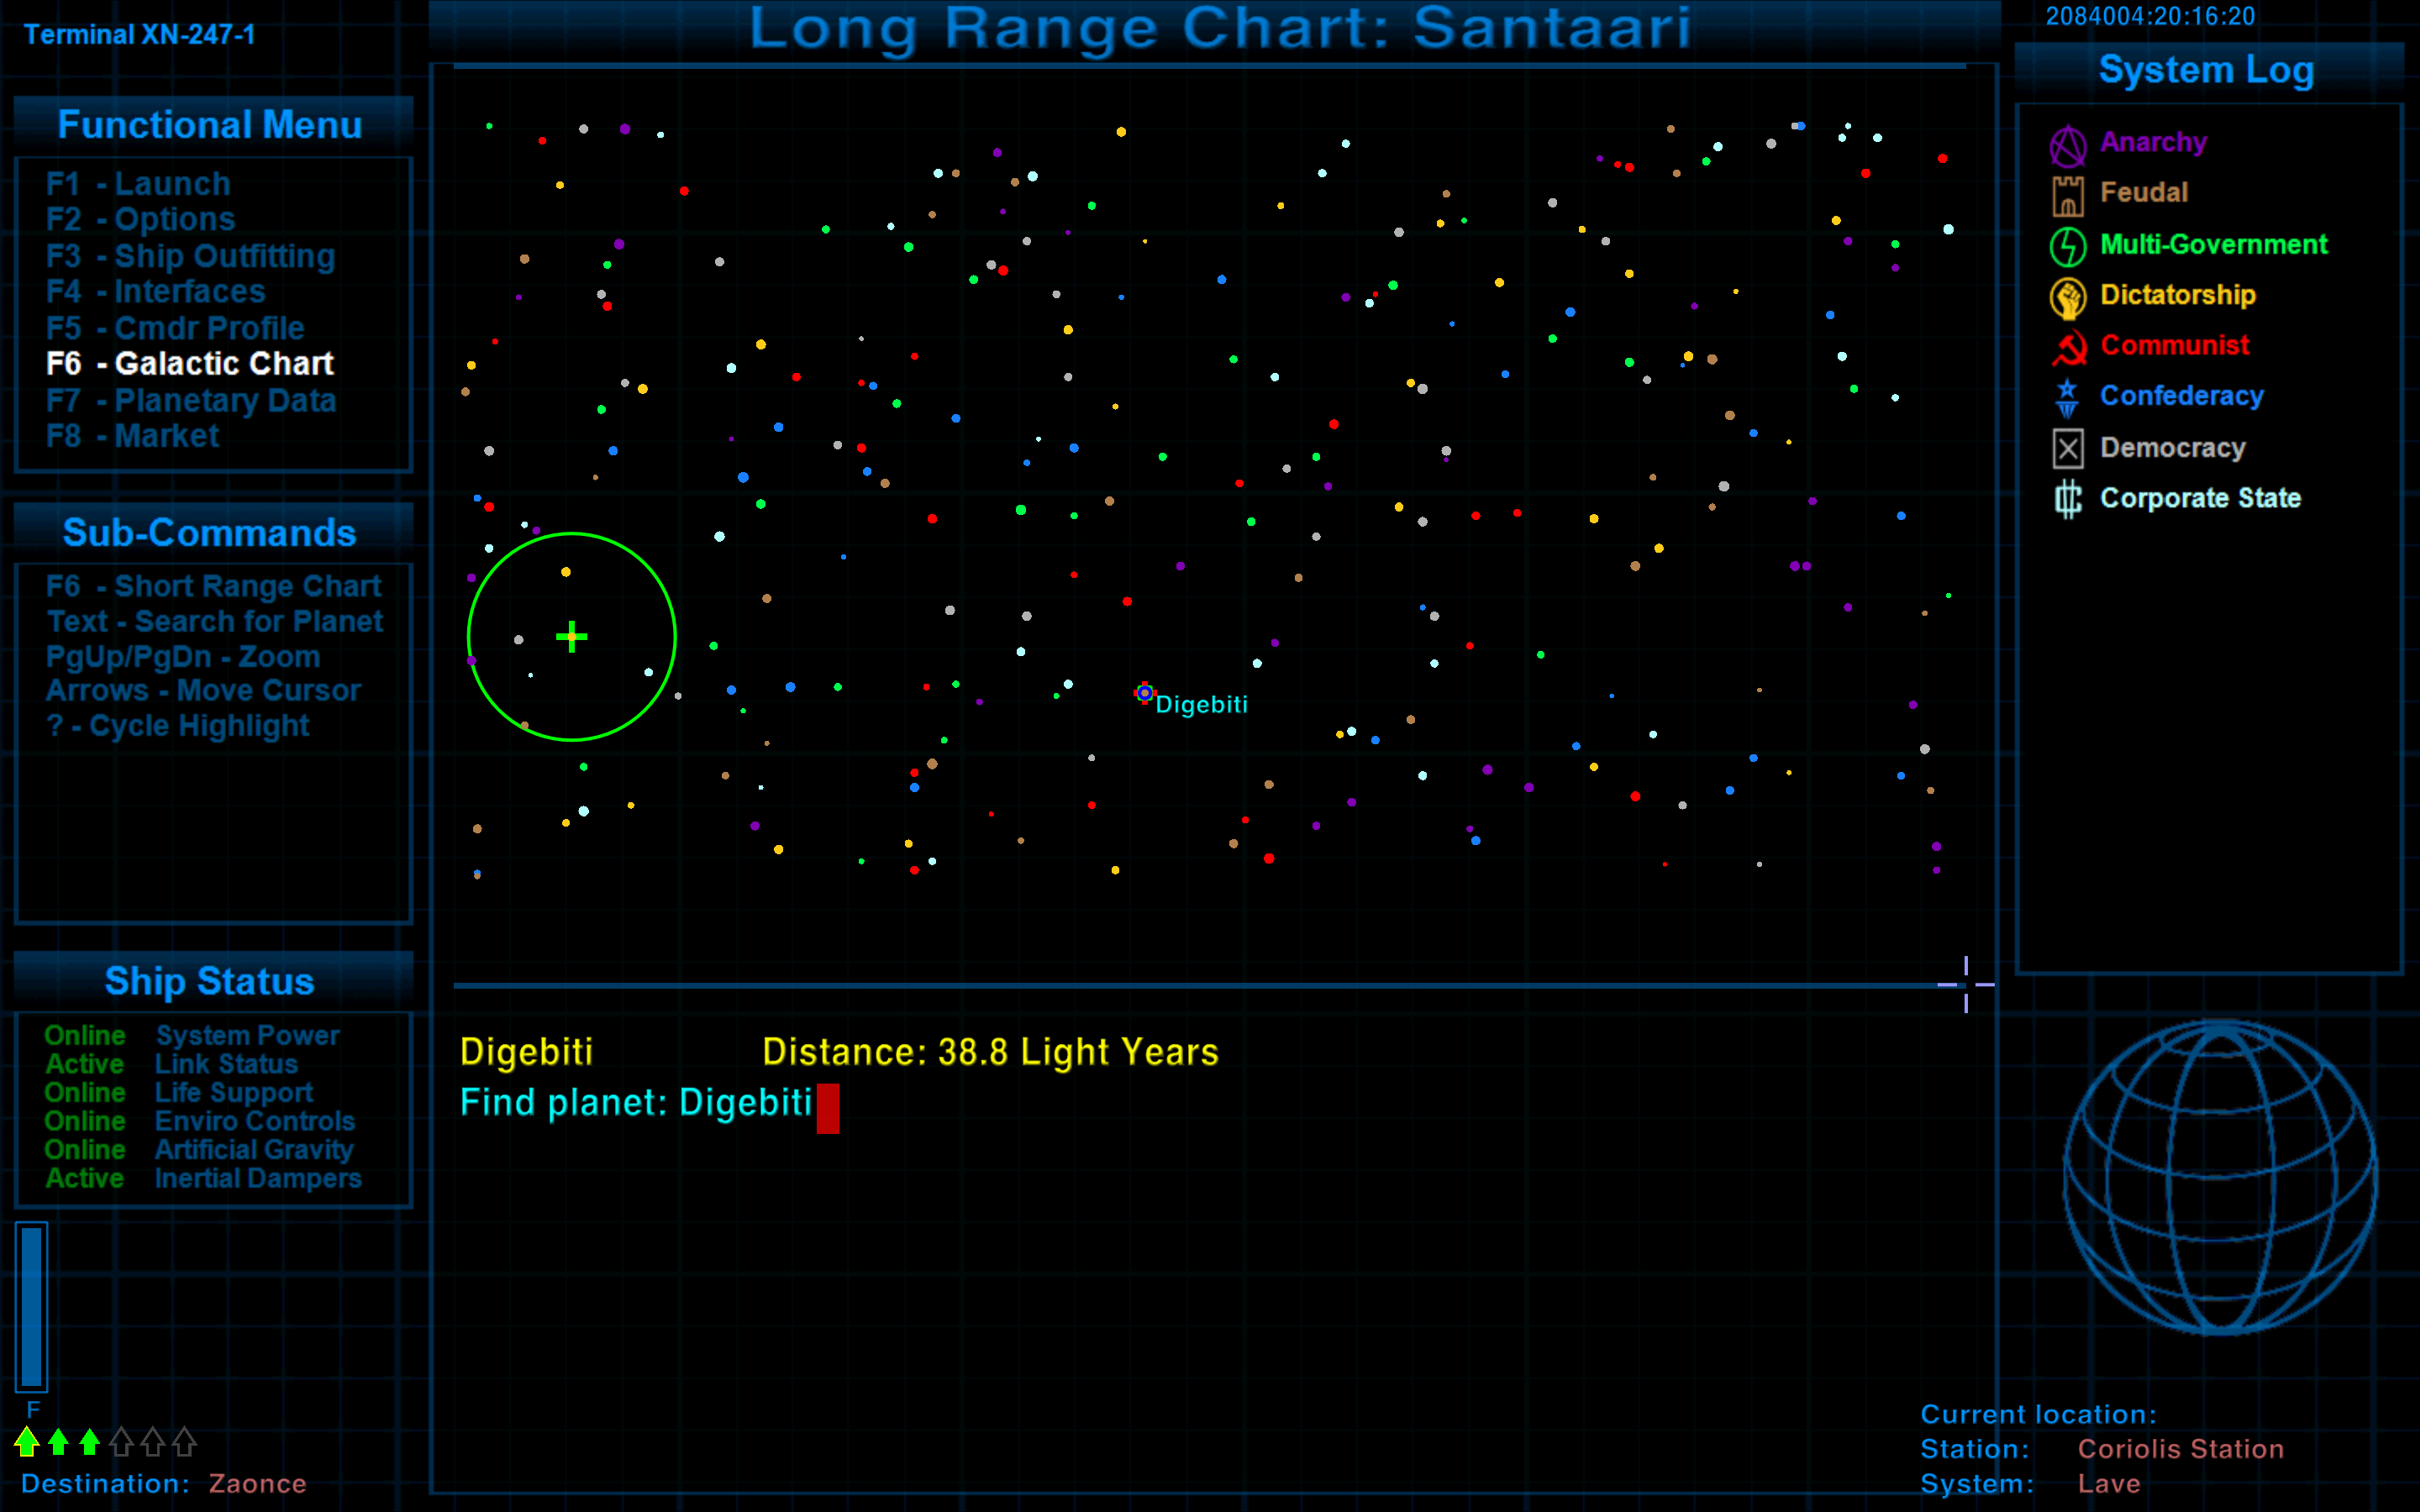Click Text - Search for Planet
The image size is (2420, 1512).
point(214,621)
